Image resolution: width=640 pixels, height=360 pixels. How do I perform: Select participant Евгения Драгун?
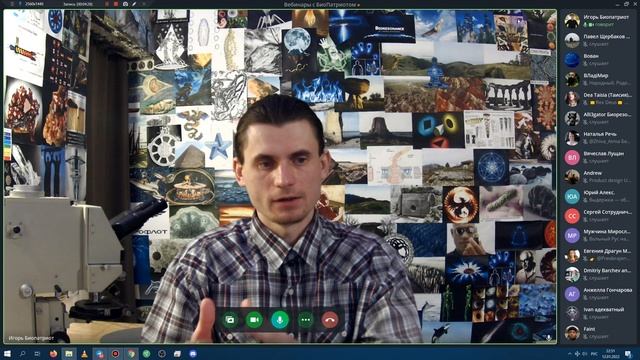598,255
